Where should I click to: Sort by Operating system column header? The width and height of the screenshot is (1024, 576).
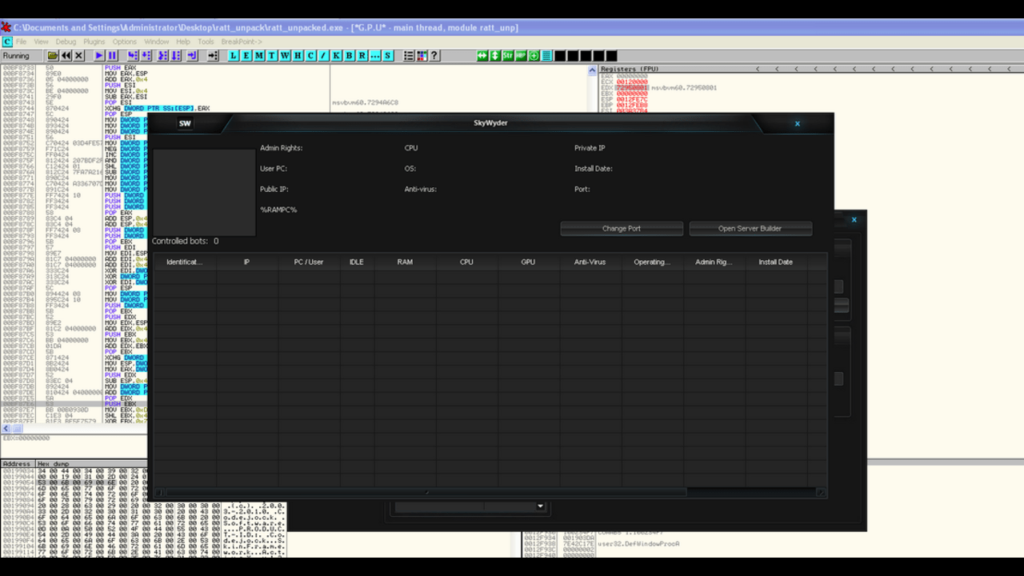pyautogui.click(x=652, y=262)
